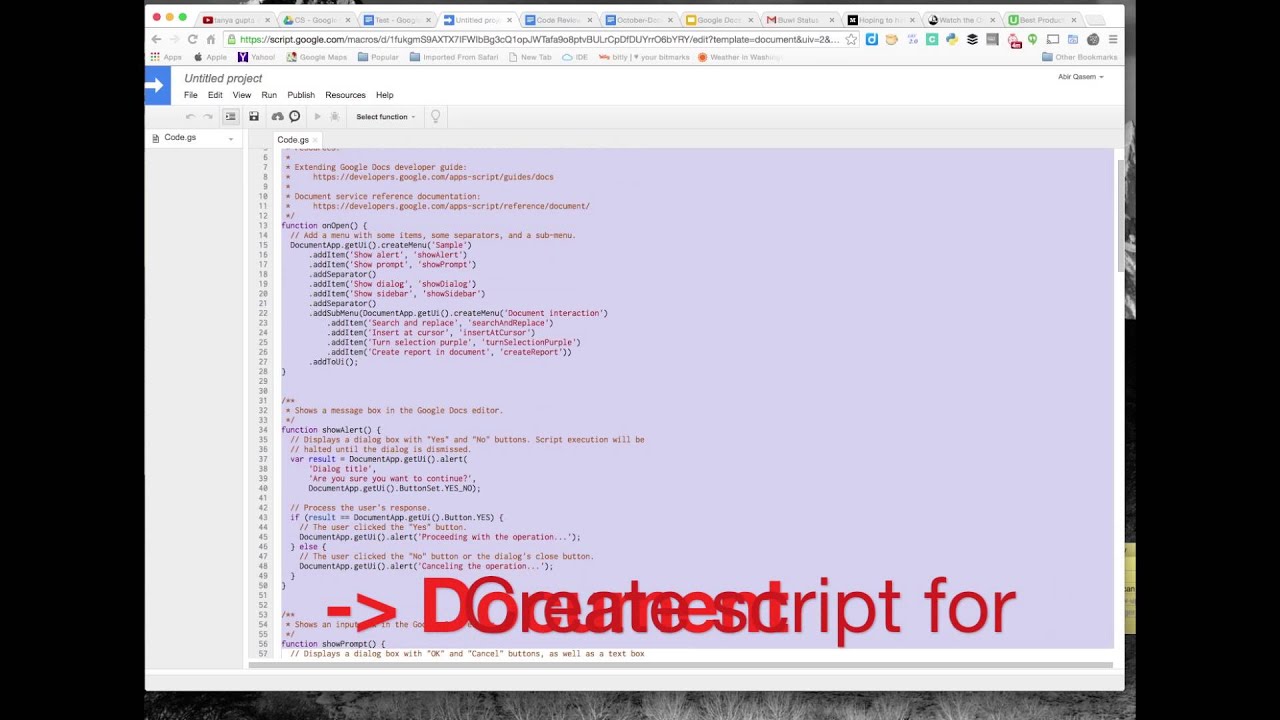Click 'function showAlert() {' code line
The width and height of the screenshot is (1280, 720).
(x=331, y=430)
